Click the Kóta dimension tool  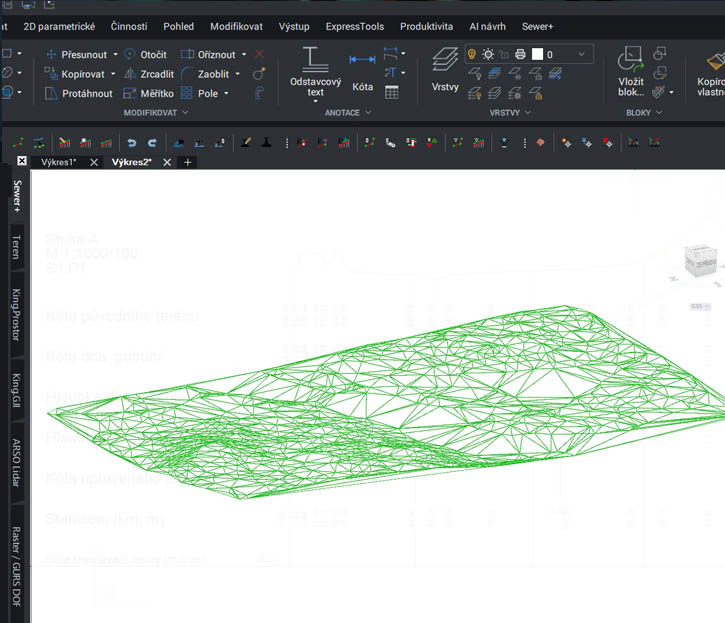[362, 61]
